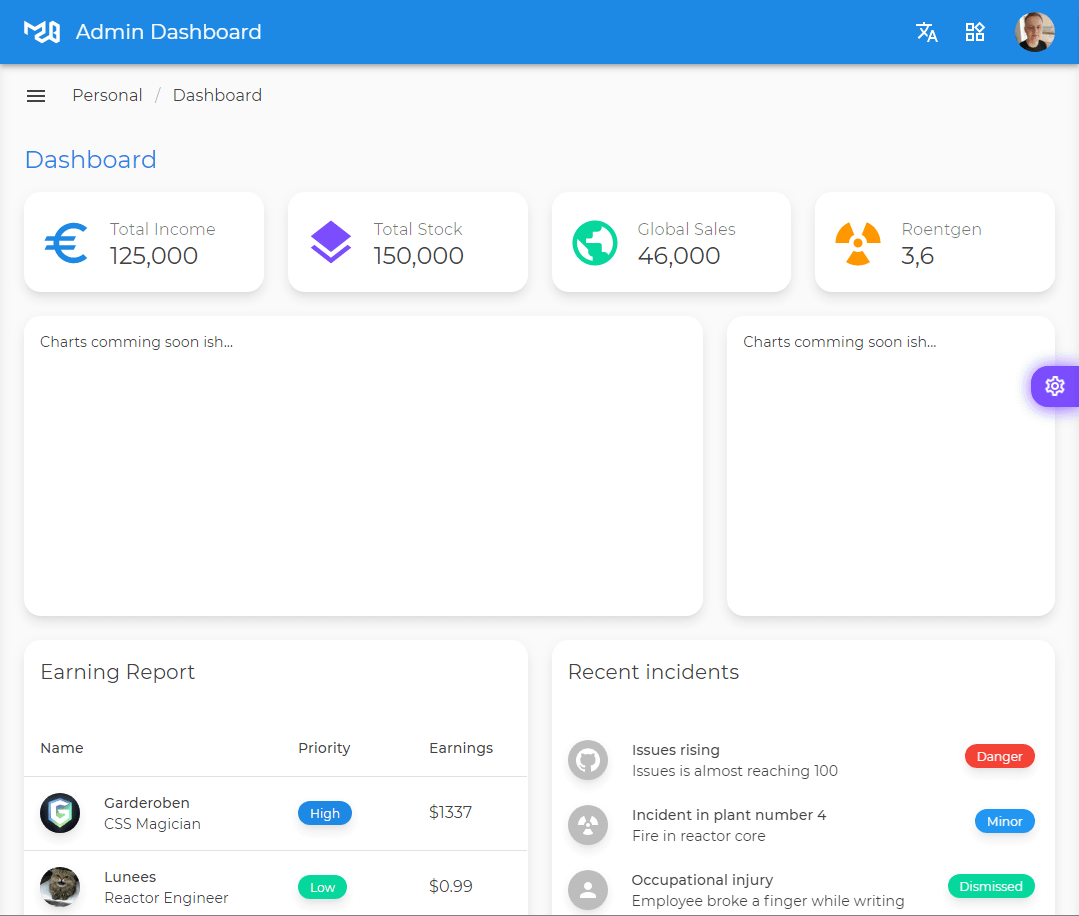Image resolution: width=1079 pixels, height=916 pixels.
Task: Navigate to Personal in the breadcrumb
Action: point(107,95)
